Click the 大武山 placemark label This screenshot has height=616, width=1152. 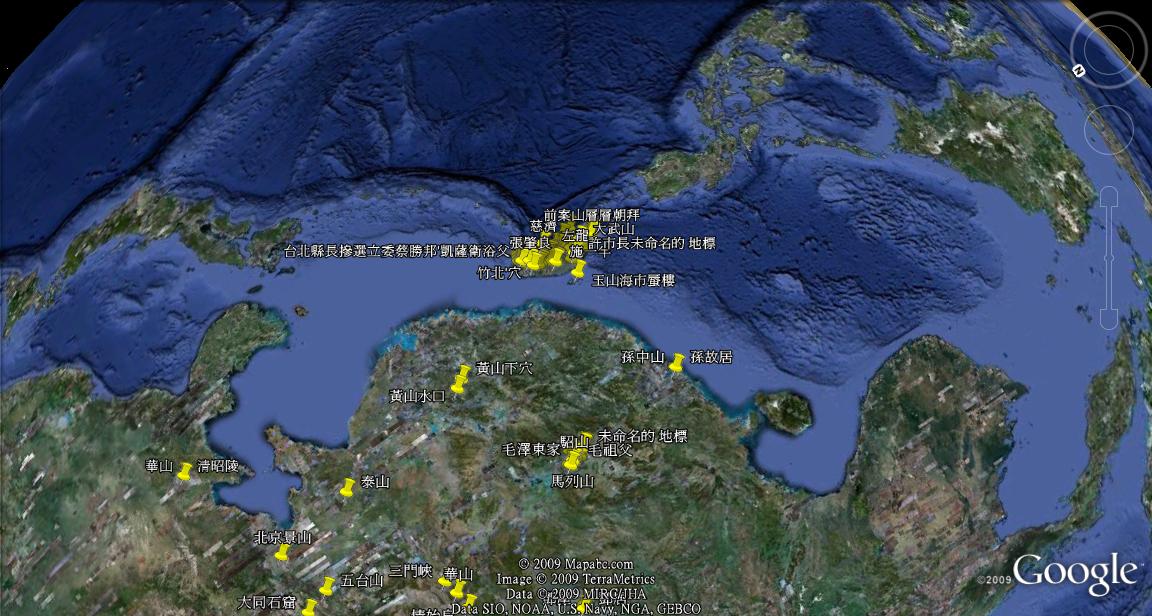pos(614,229)
